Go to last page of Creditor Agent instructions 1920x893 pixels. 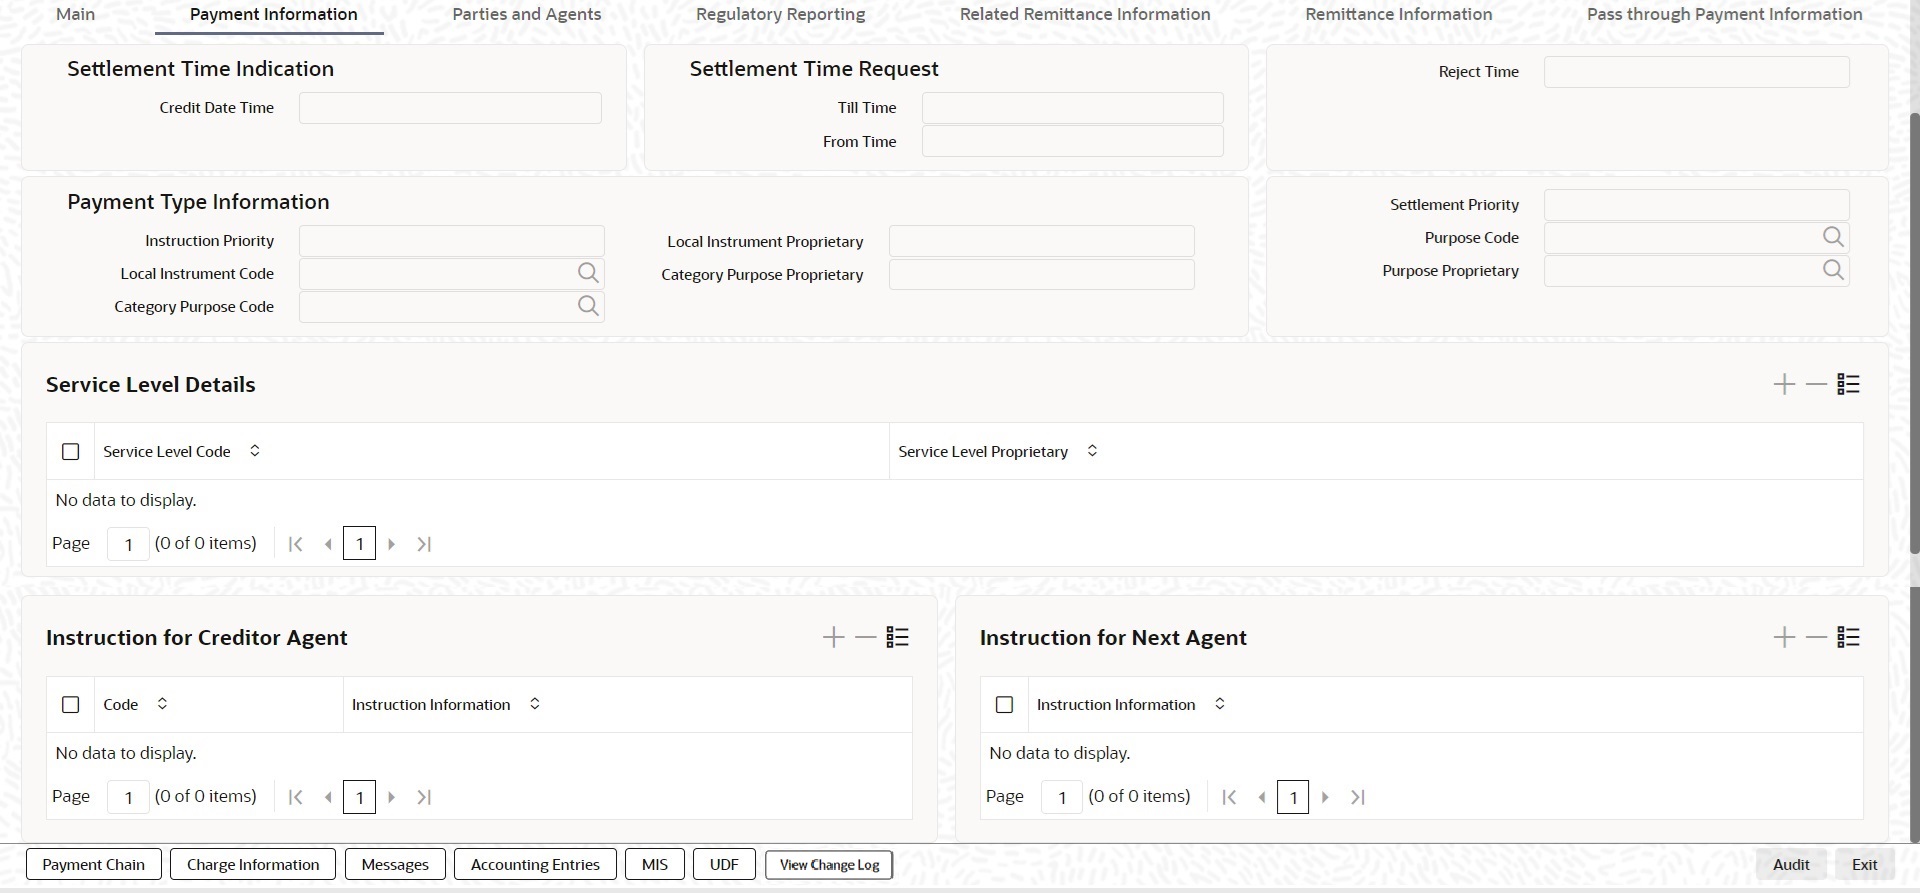pos(424,797)
